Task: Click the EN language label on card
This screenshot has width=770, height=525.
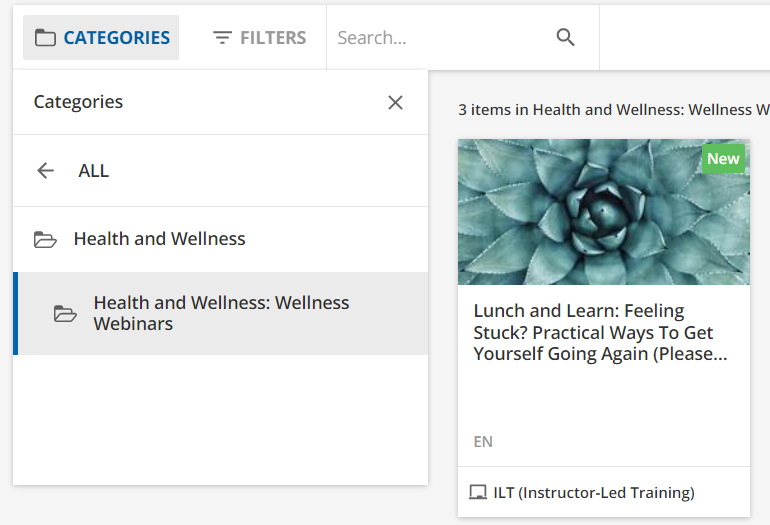Action: [x=483, y=442]
